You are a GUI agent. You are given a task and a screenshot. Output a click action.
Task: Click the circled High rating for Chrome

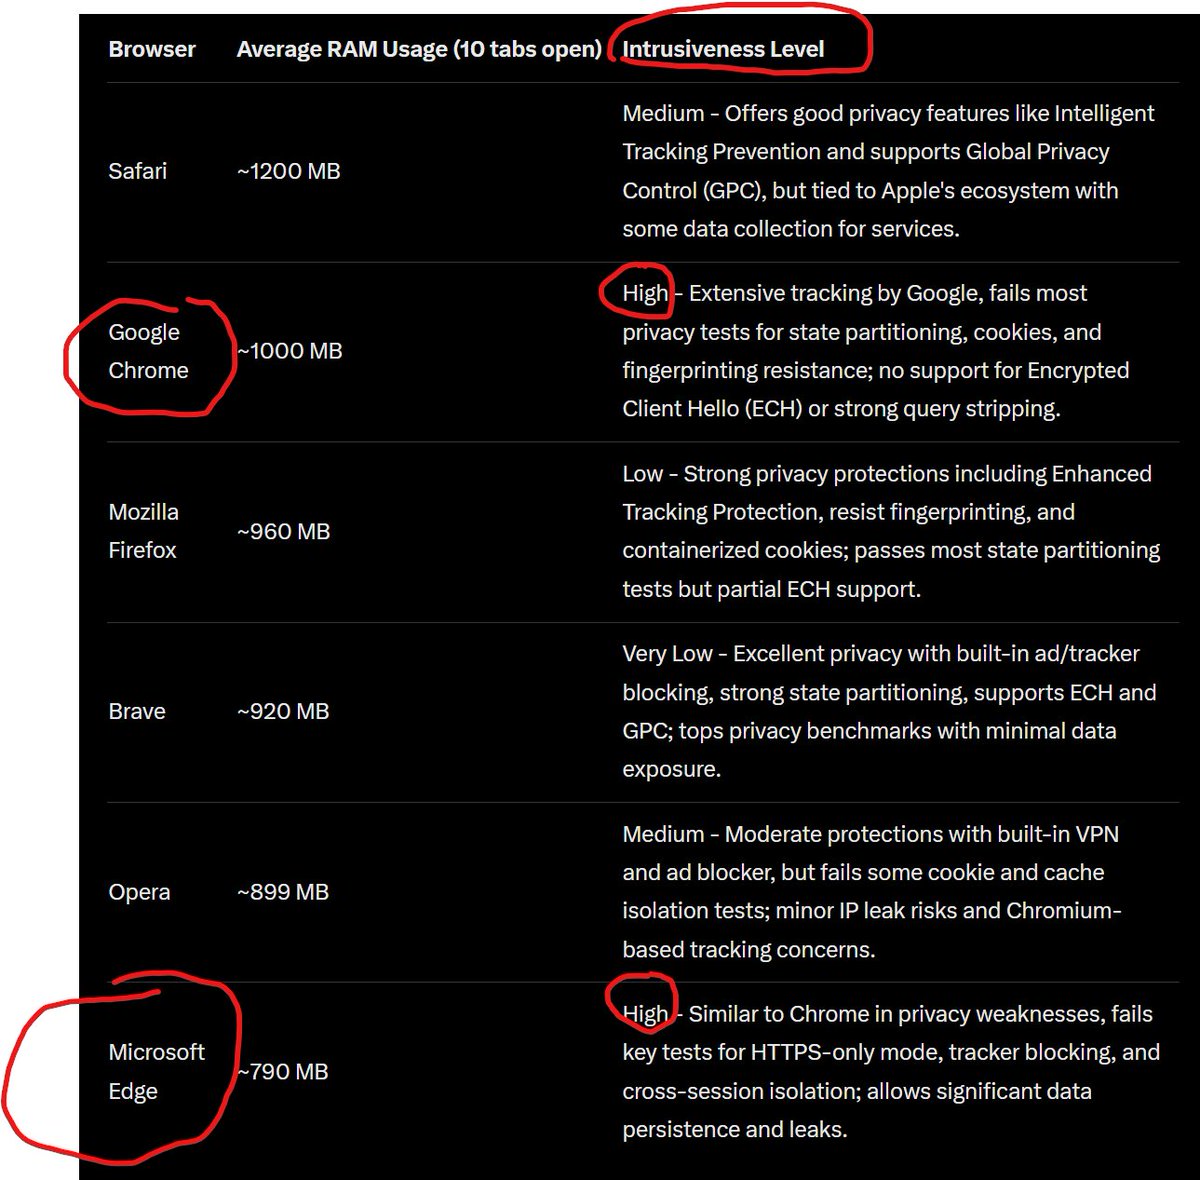[x=643, y=293]
